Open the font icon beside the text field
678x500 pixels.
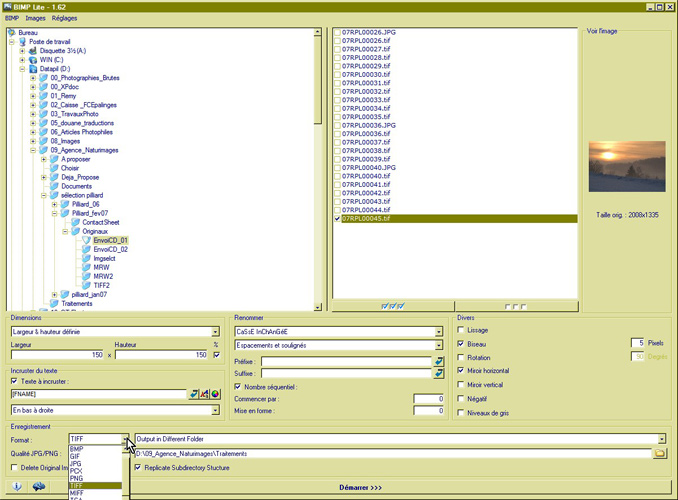coord(203,394)
